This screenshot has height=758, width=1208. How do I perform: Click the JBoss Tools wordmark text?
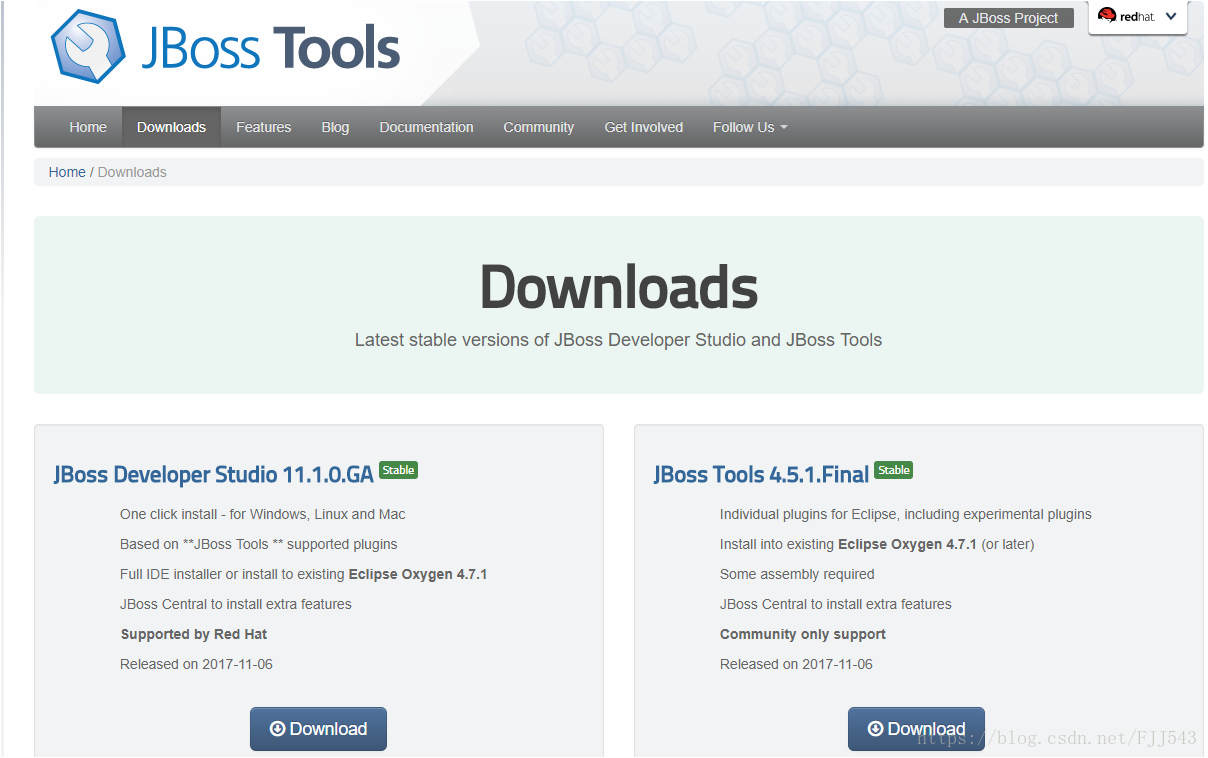point(270,48)
